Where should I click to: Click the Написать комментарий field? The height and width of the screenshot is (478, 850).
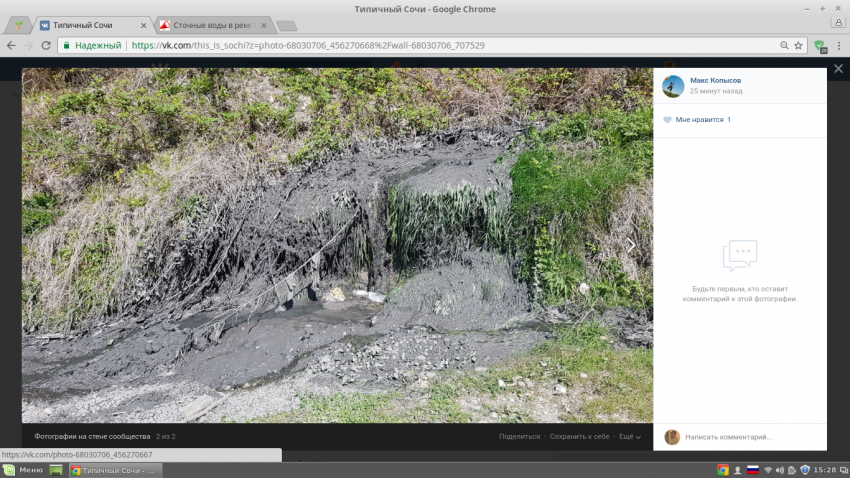[x=740, y=437]
